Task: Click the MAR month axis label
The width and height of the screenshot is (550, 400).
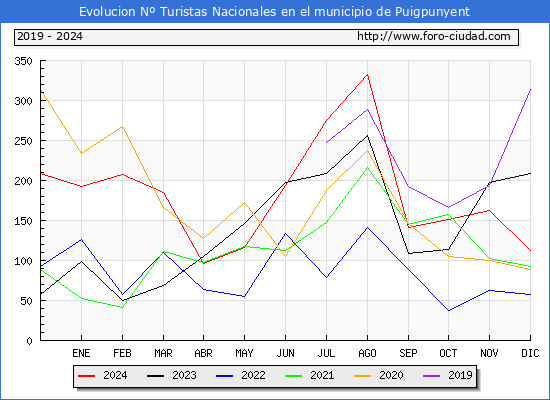Action: click(163, 353)
